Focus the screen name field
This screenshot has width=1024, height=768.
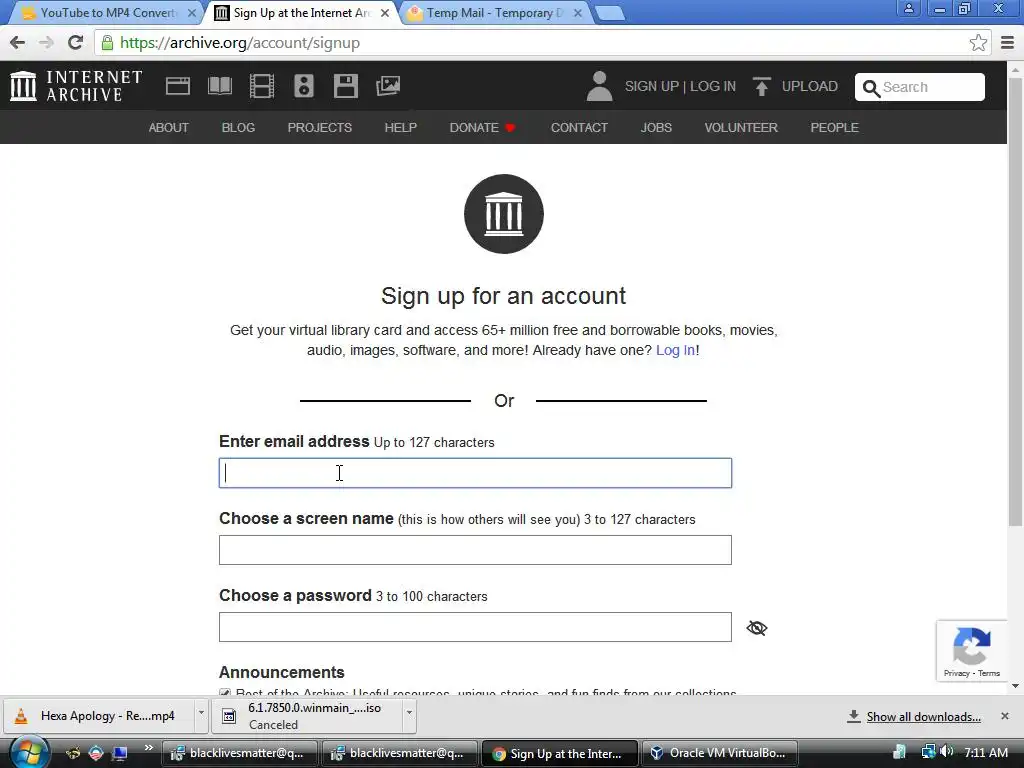point(475,550)
